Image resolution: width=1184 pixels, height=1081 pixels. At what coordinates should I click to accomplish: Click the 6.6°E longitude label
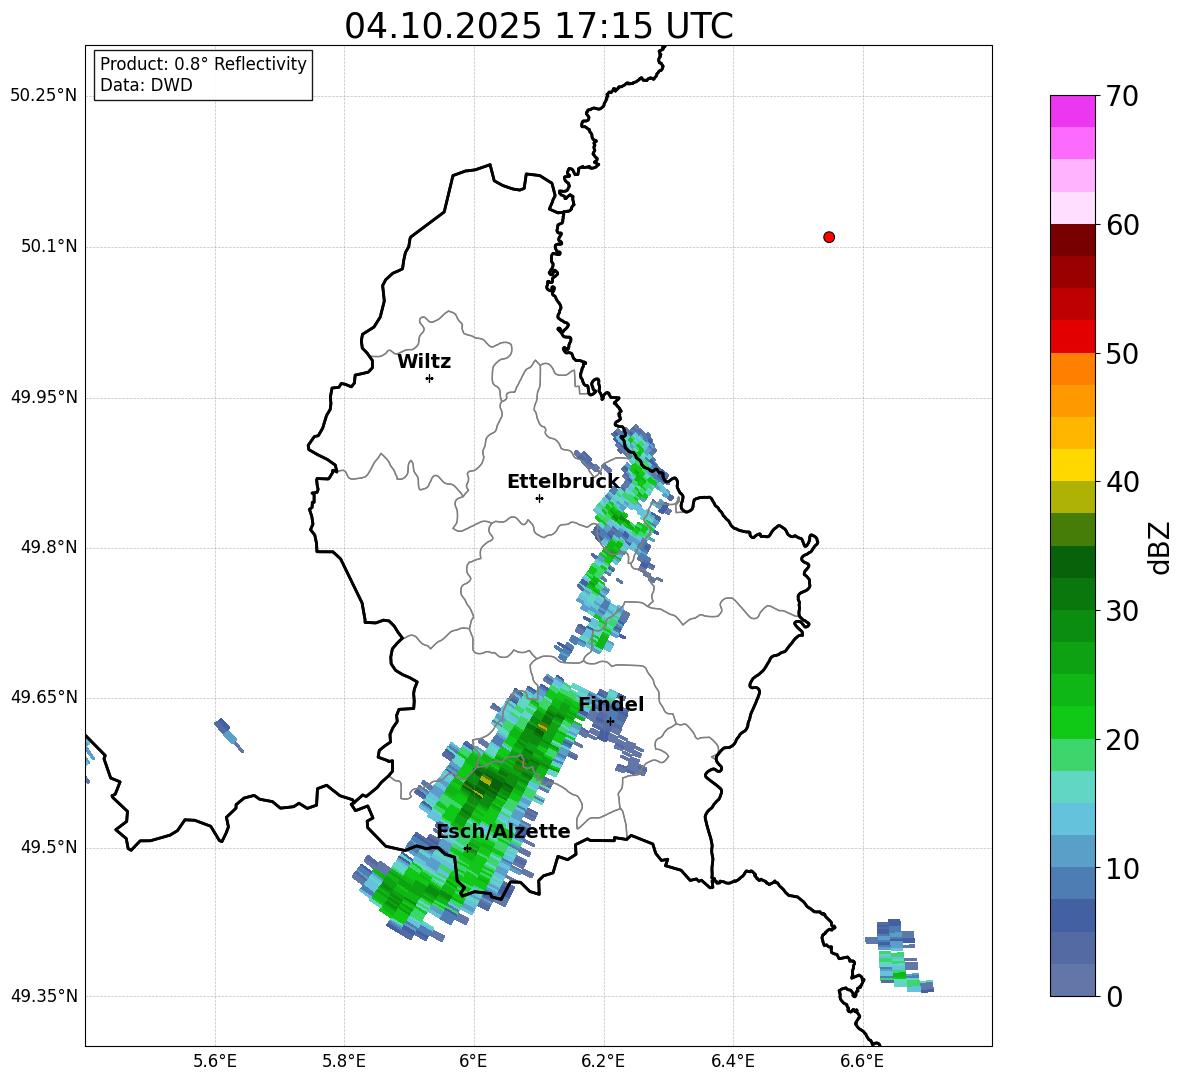click(862, 1061)
